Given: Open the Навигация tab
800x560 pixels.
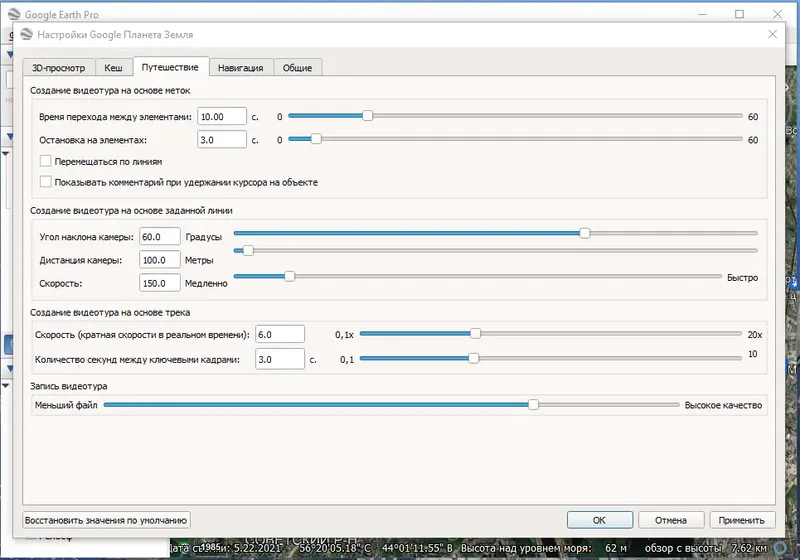Looking at the screenshot, I should click(241, 67).
